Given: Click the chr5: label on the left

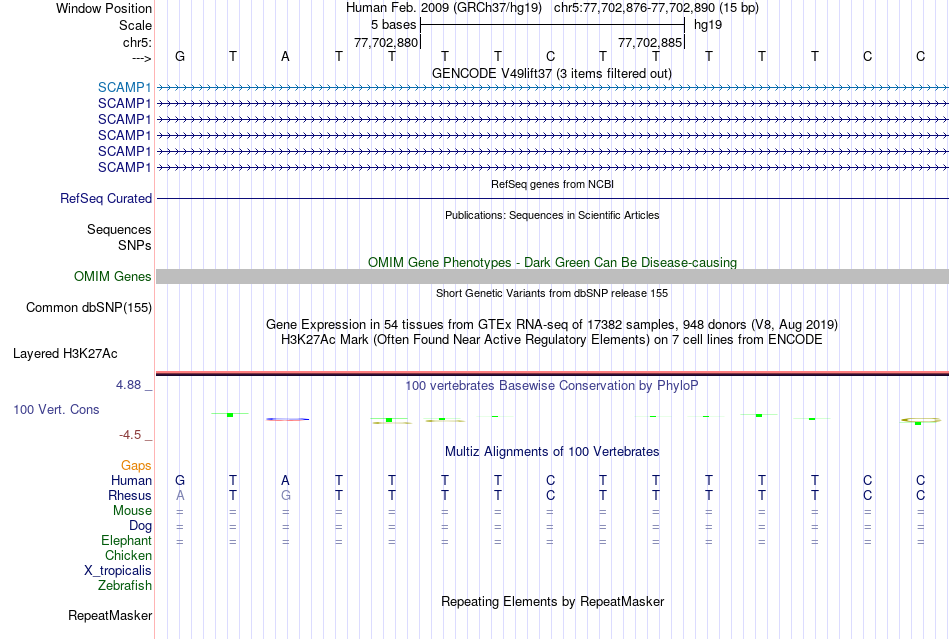Looking at the screenshot, I should coord(137,42).
